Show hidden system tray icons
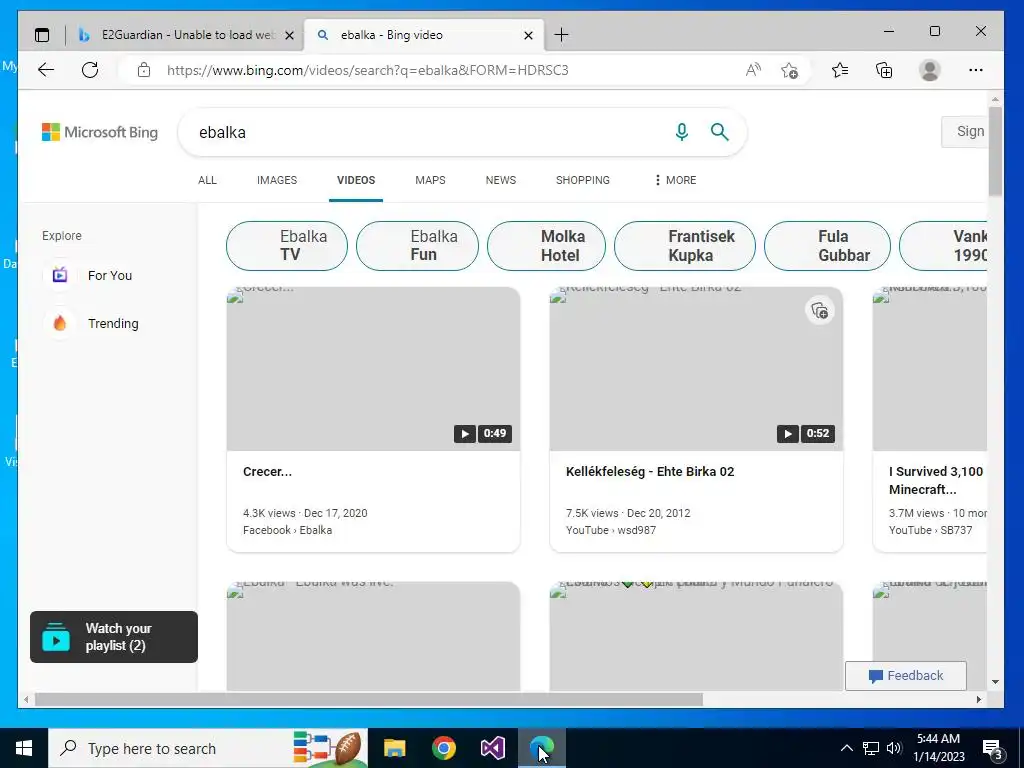Image resolution: width=1024 pixels, height=768 pixels. point(846,748)
